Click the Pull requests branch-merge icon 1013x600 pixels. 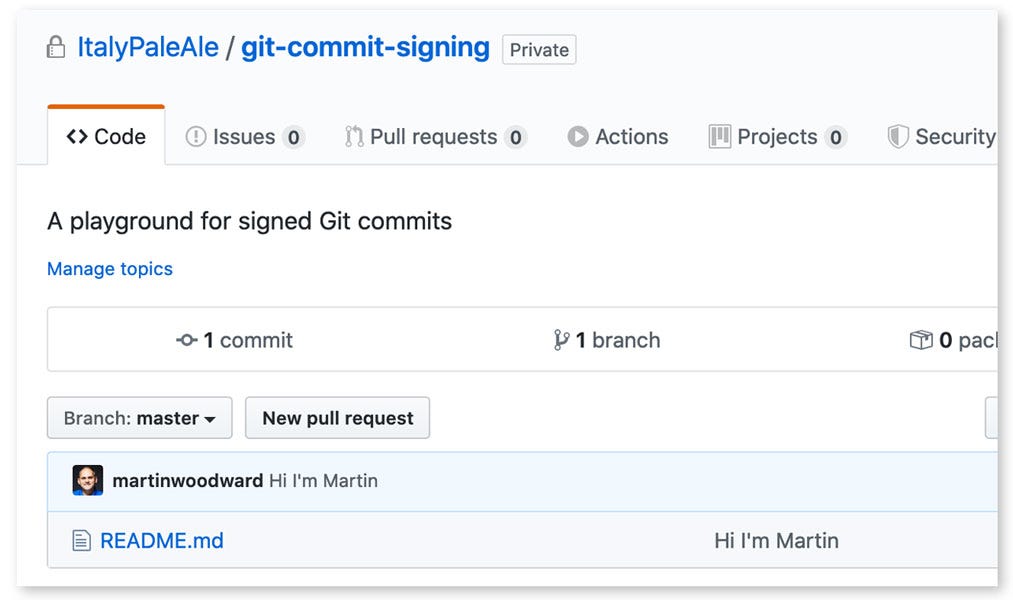[x=353, y=137]
